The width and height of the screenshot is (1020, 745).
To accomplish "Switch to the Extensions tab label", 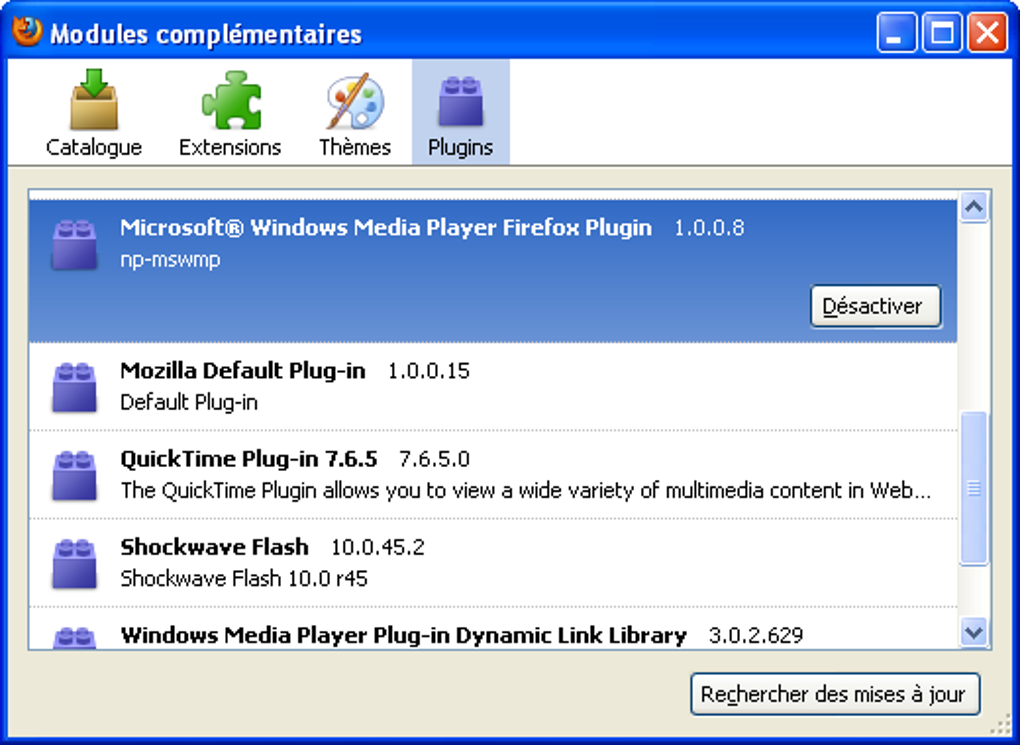I will coord(230,148).
